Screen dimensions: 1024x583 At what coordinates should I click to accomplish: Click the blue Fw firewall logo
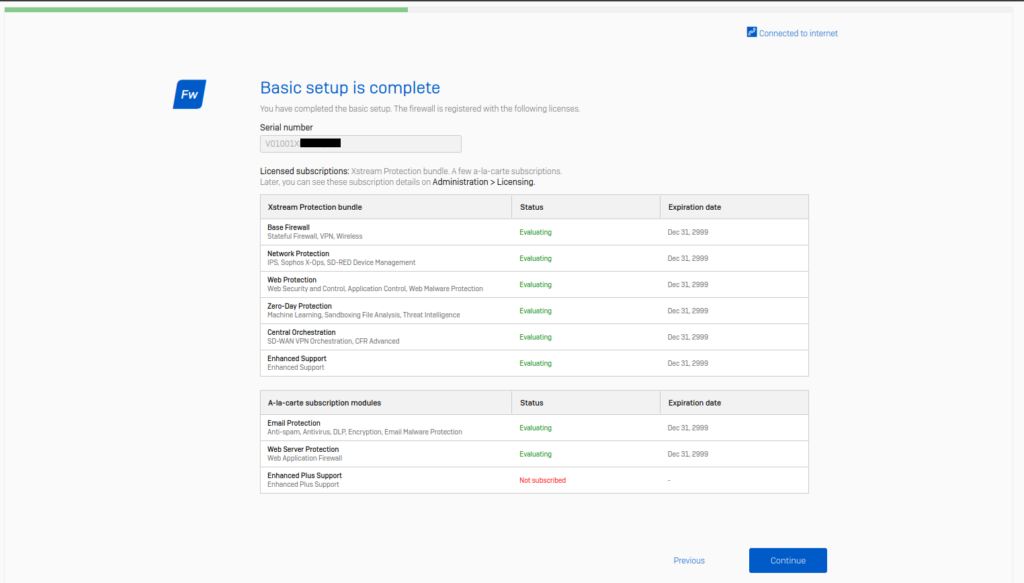[189, 94]
